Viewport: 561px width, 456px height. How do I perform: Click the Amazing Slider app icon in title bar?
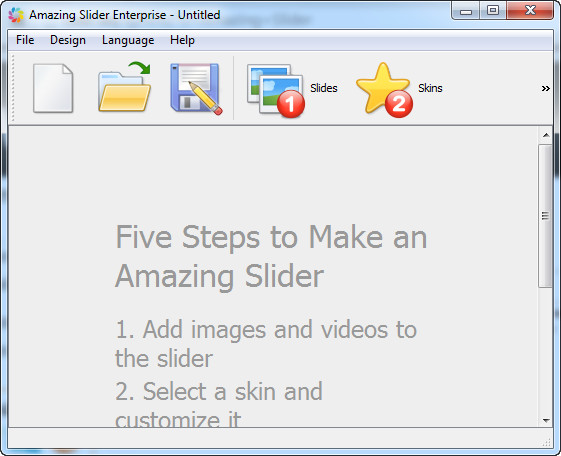(16, 15)
